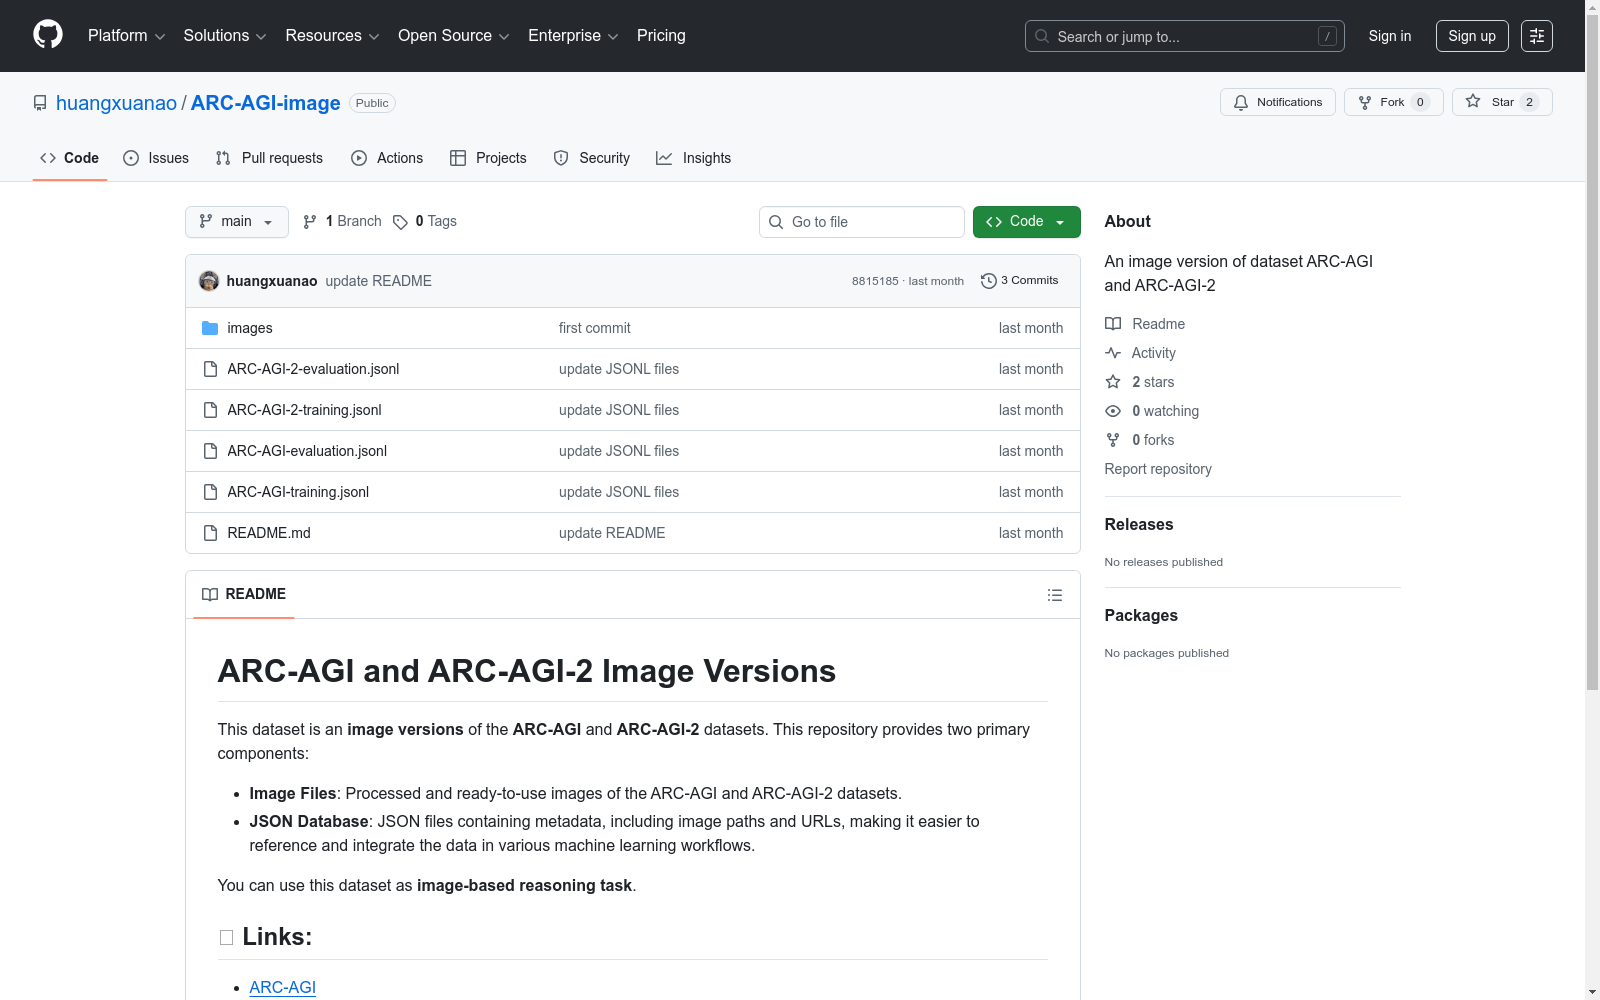Open the command palette icon button

click(1537, 36)
